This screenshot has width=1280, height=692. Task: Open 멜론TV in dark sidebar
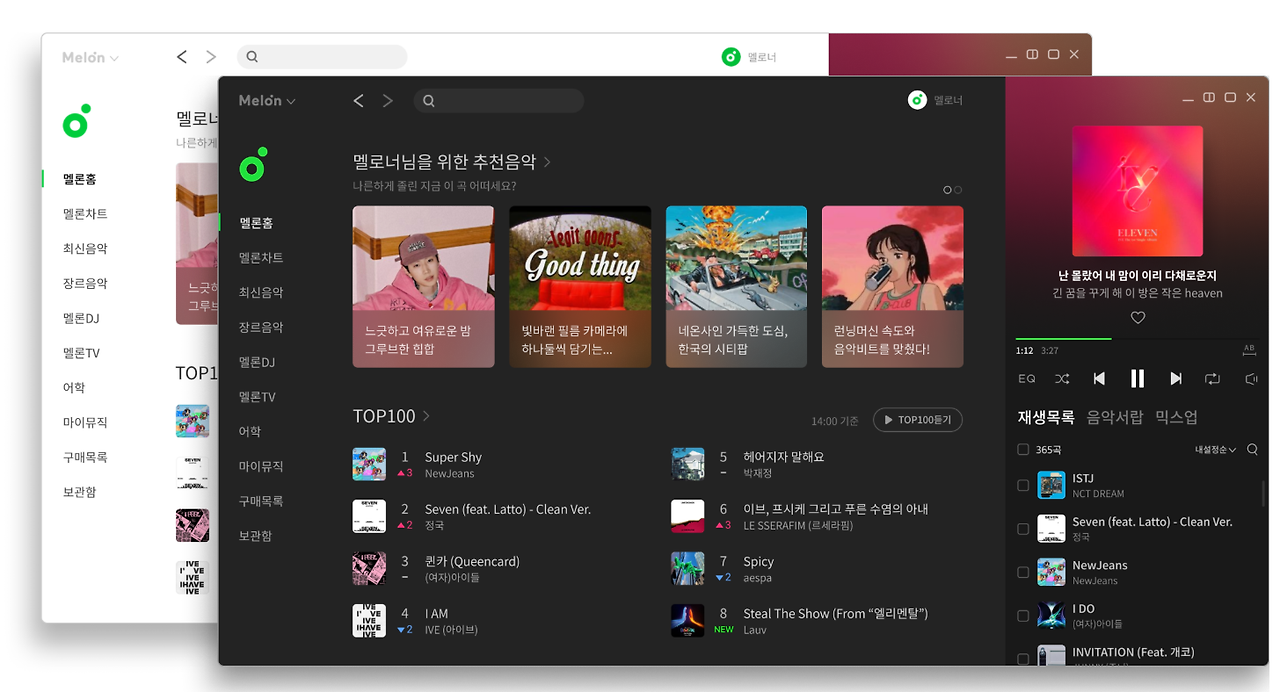pyautogui.click(x=257, y=397)
